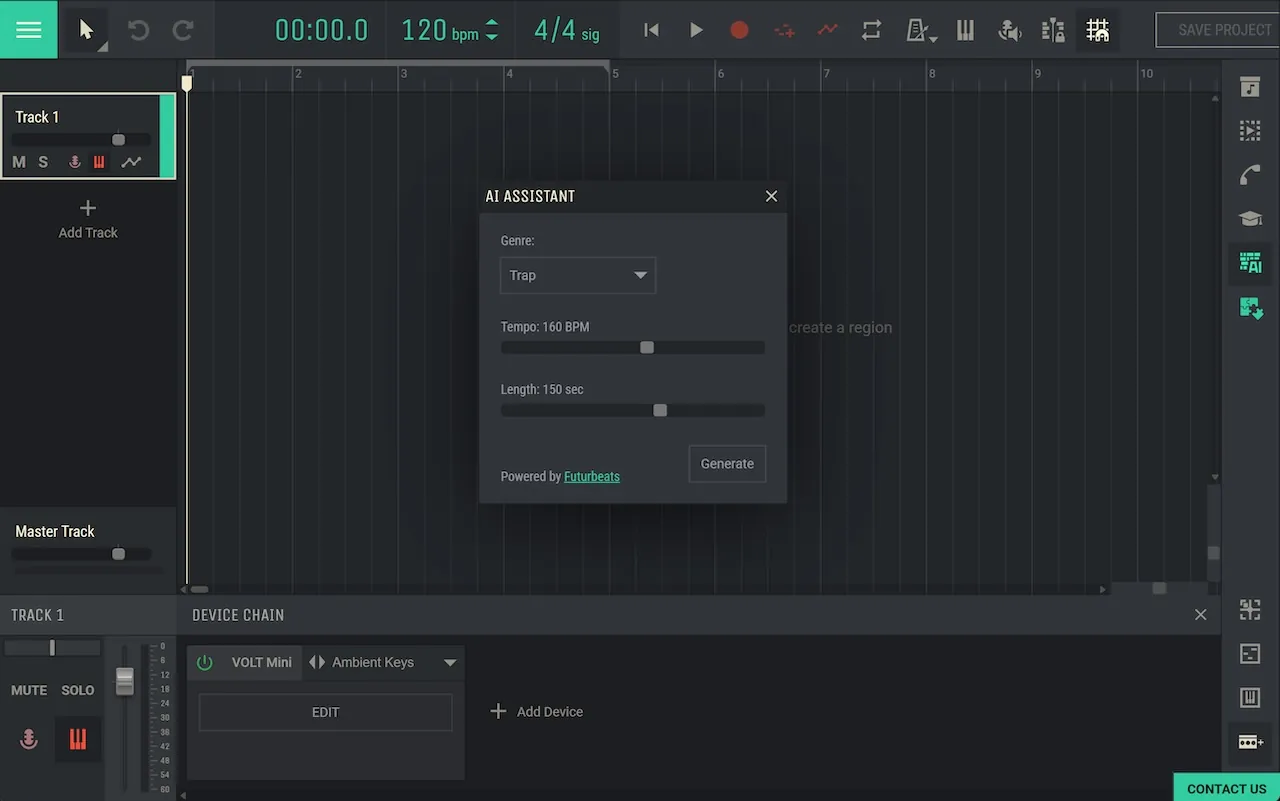Click the Master Track volume slider

81,554
